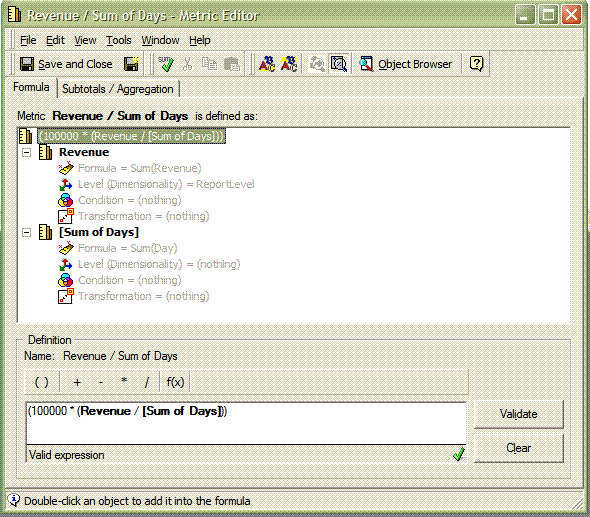Open the Tools menu

click(119, 40)
